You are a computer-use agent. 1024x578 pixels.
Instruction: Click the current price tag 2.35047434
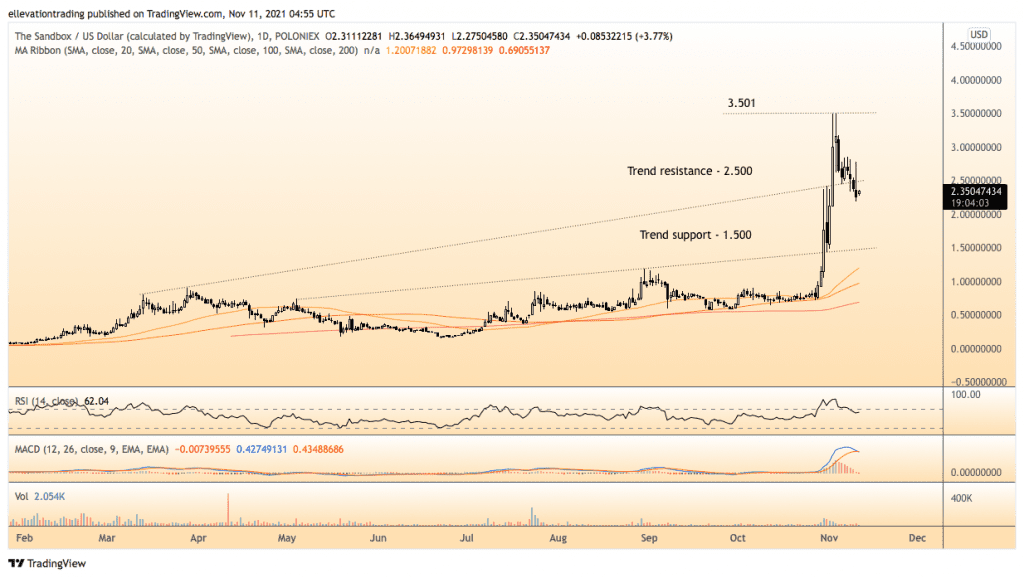tap(976, 191)
